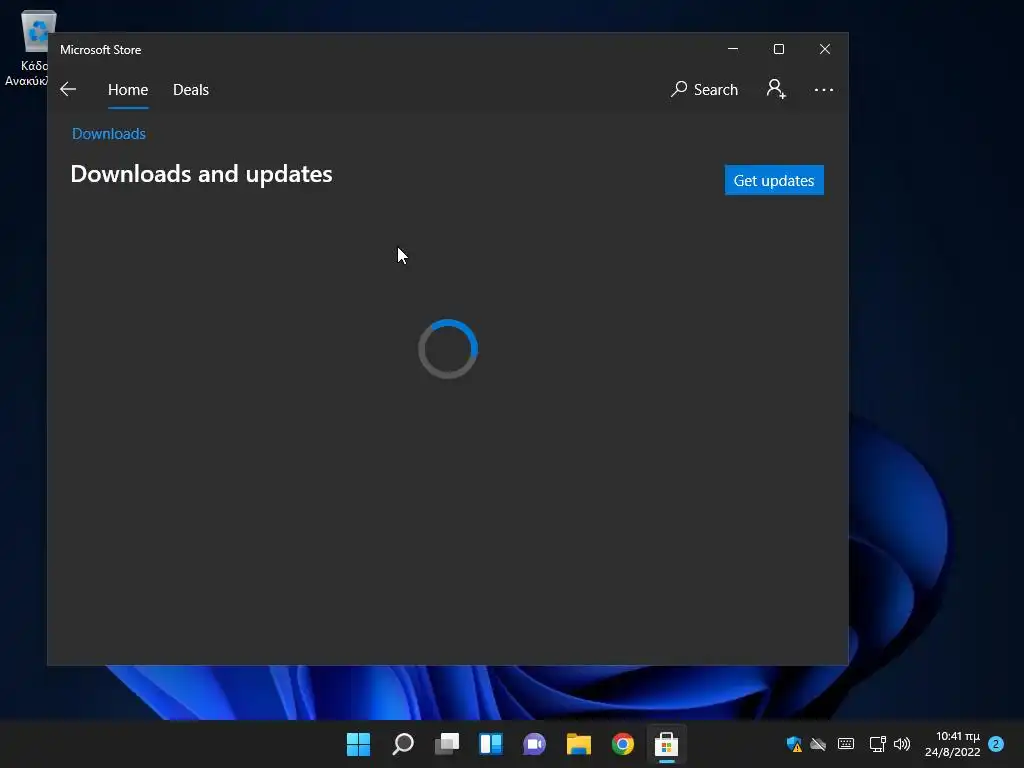The height and width of the screenshot is (768, 1024).
Task: Open the three-dot See more menu
Action: (x=824, y=89)
